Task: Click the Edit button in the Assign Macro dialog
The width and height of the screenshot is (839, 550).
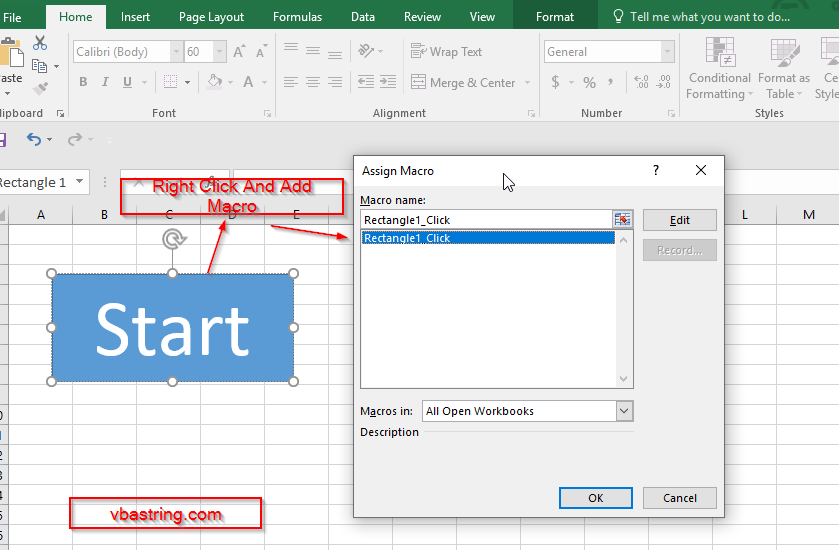Action: (679, 221)
